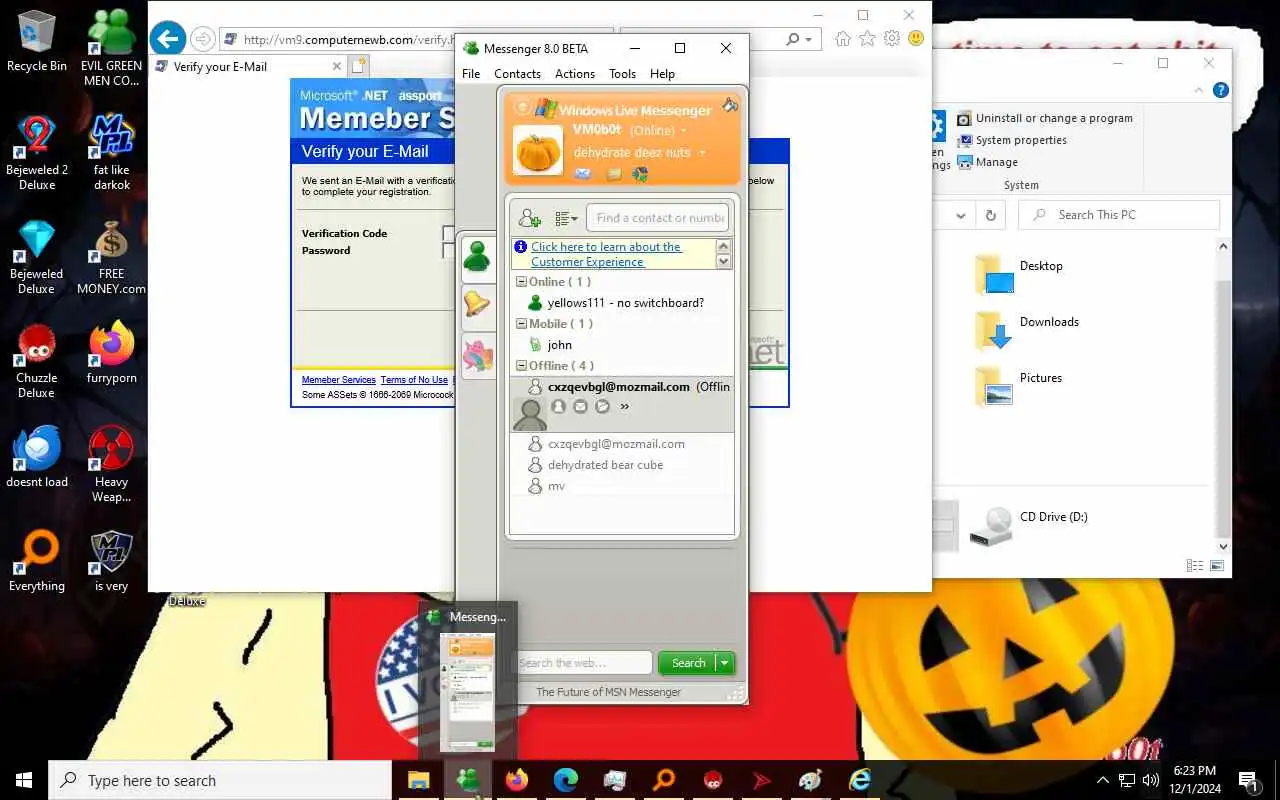Click the MSN Today house icon
1280x800 pixels.
640,174
